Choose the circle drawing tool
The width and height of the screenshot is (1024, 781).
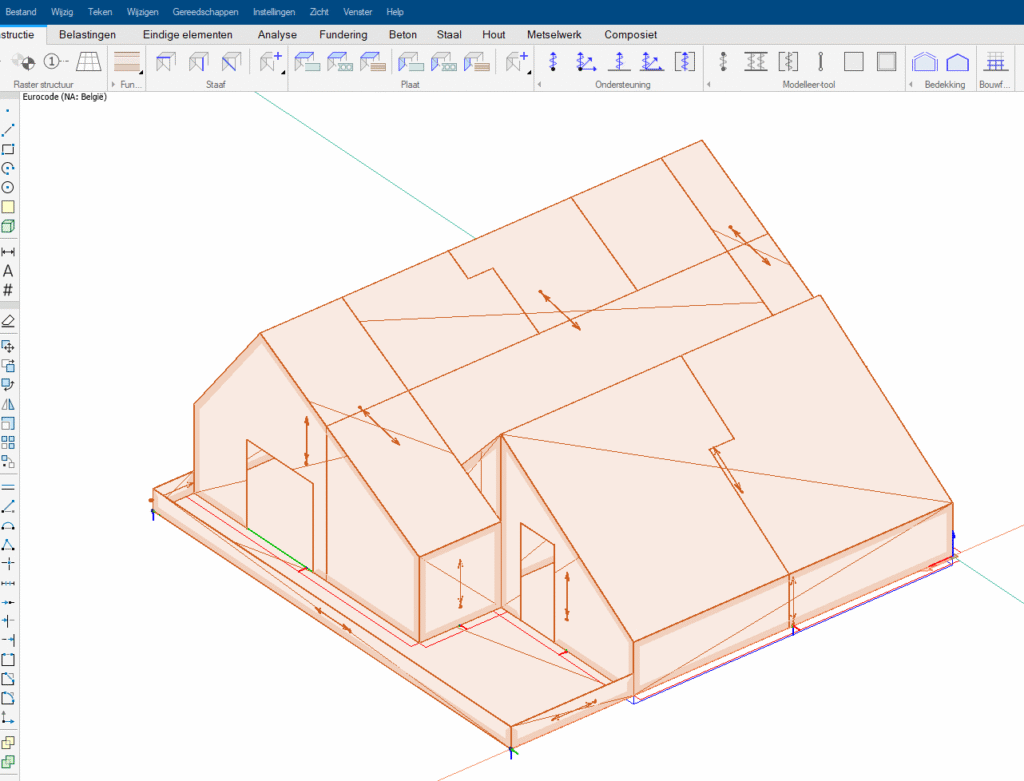click(x=8, y=187)
